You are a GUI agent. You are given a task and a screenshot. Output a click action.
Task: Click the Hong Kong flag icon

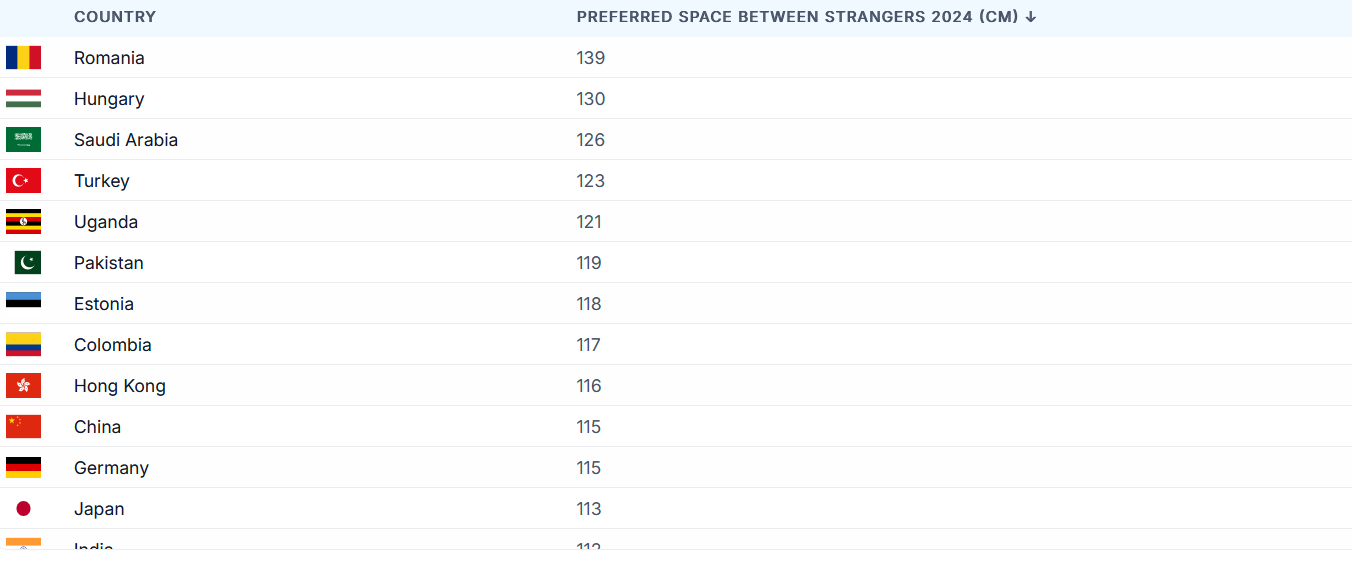tap(23, 386)
